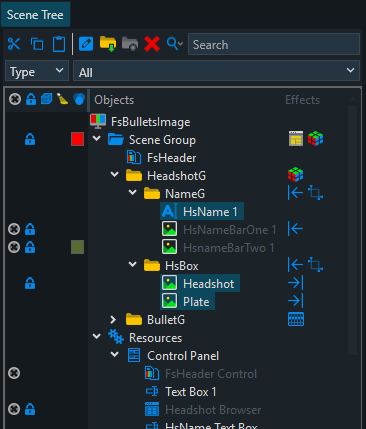
Task: Click into the Search field
Action: [274, 44]
